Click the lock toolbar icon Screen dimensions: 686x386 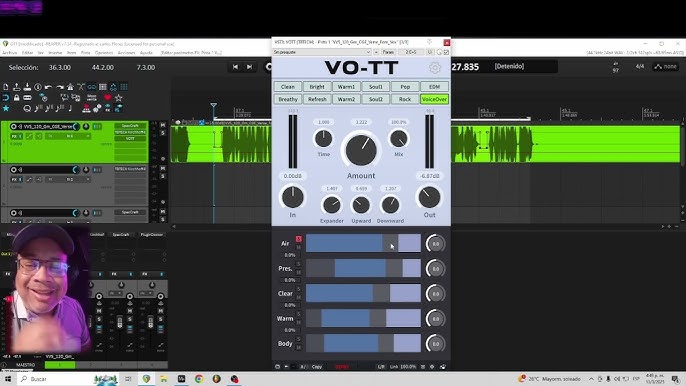click(16, 98)
